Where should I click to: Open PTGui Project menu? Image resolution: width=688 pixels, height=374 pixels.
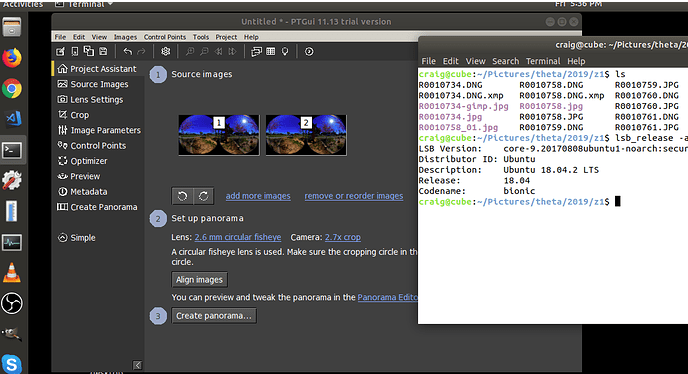point(226,37)
